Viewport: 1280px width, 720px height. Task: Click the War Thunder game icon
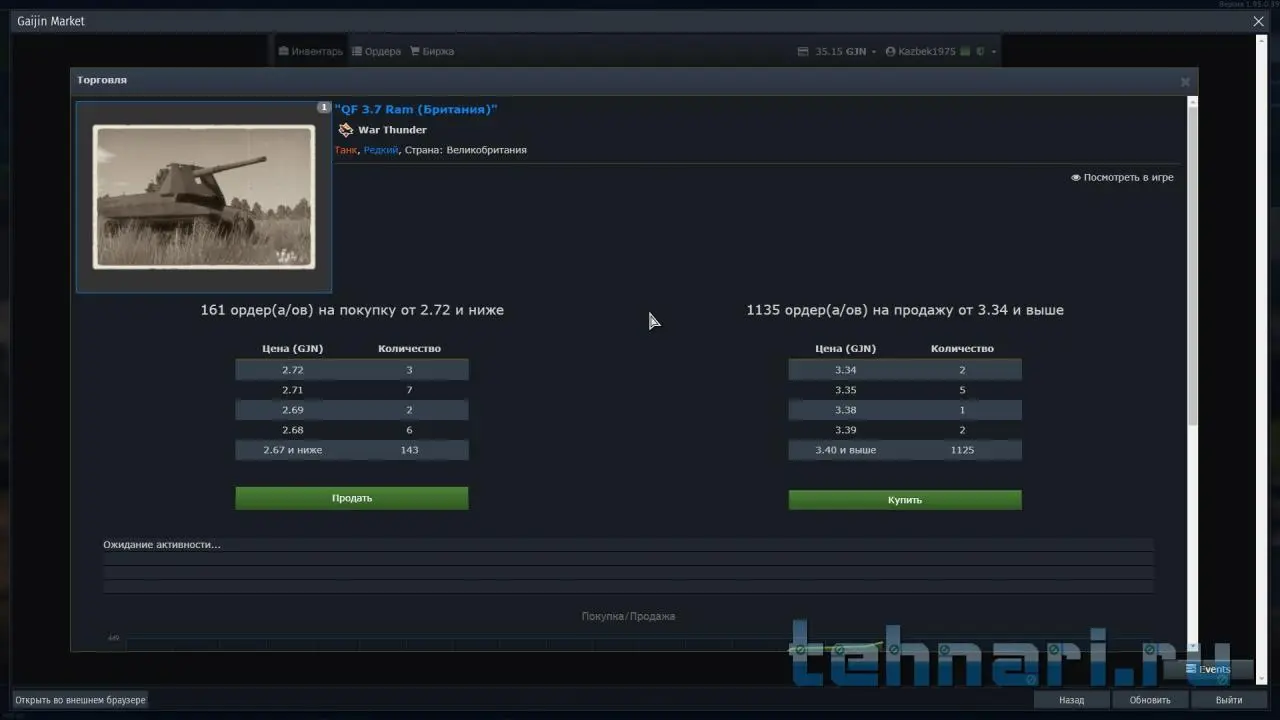[346, 130]
